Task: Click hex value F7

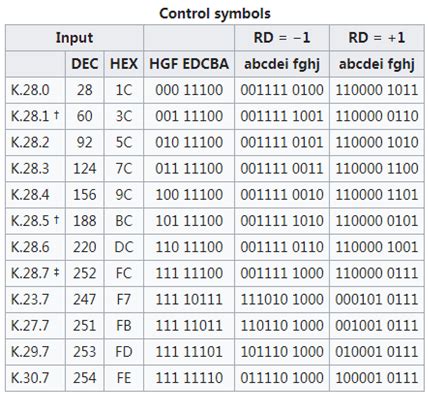Action: tap(124, 299)
